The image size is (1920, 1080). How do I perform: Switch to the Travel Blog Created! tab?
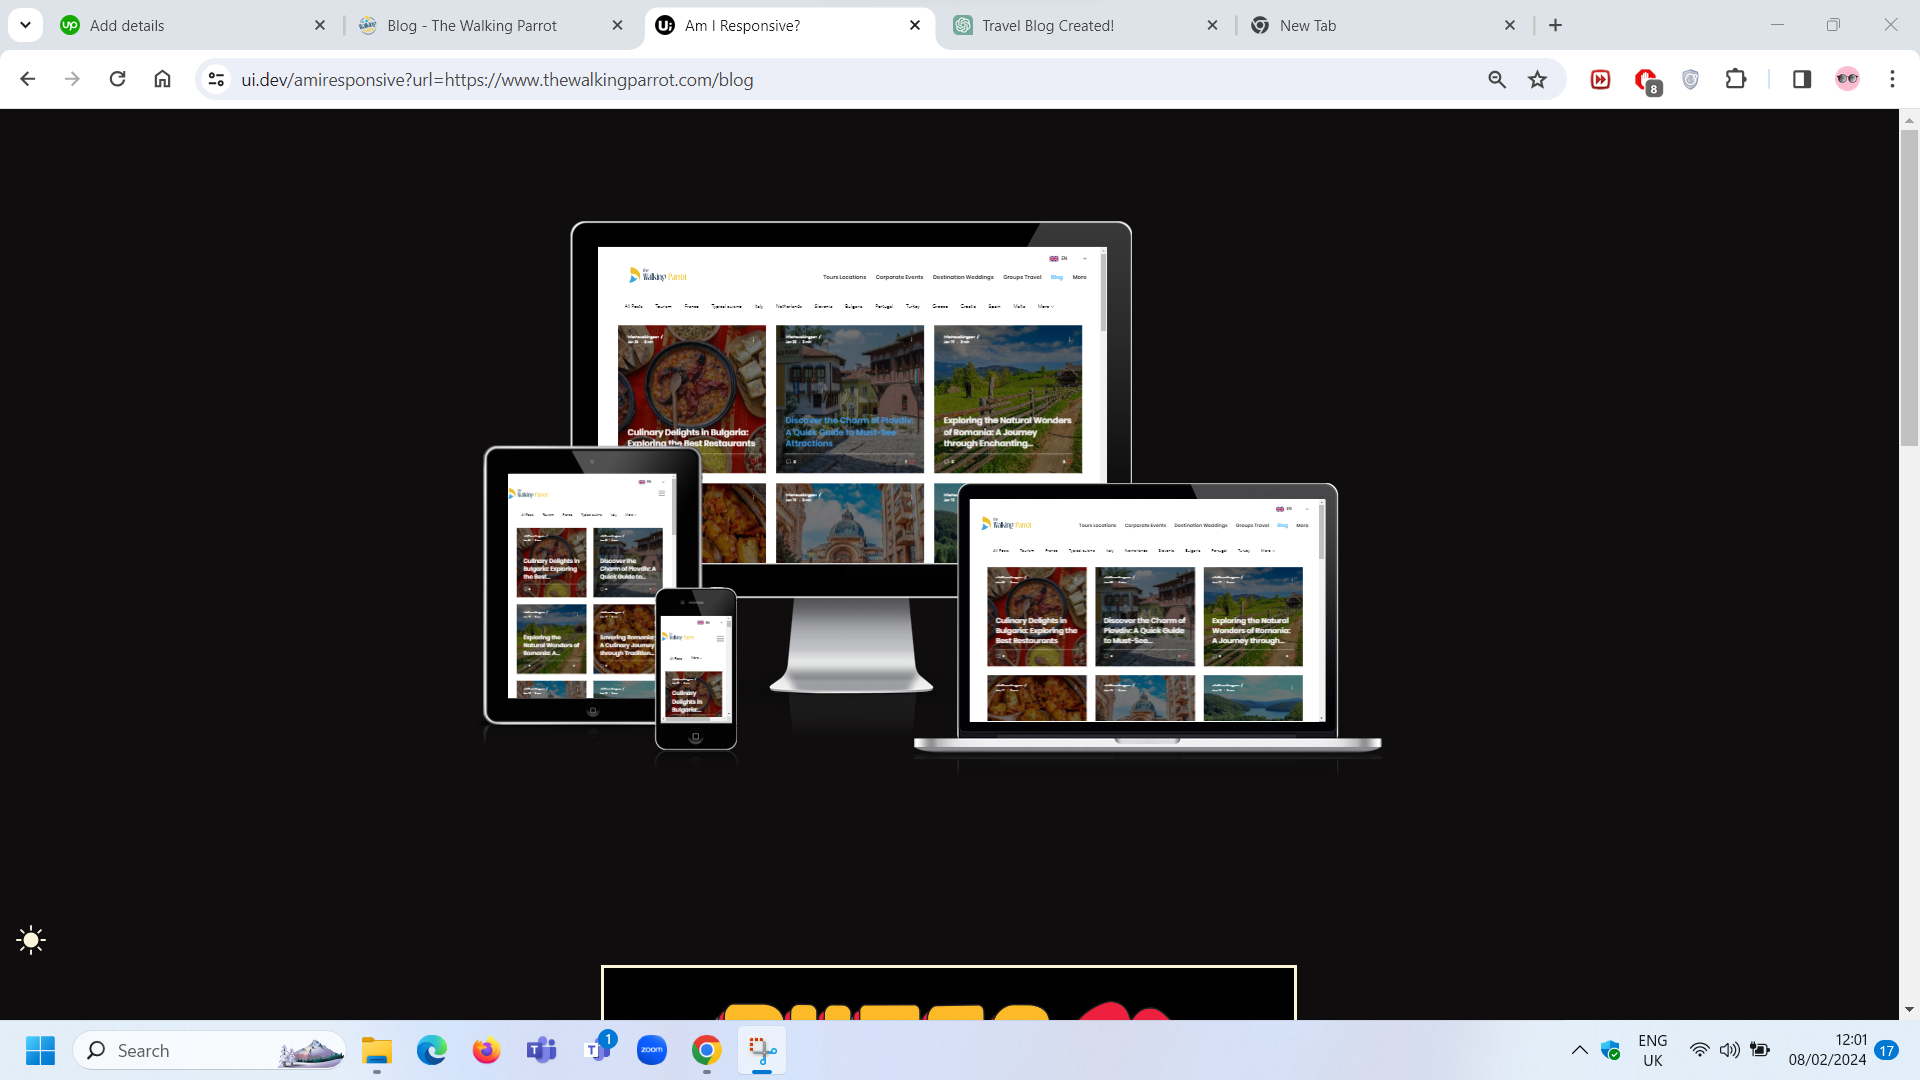[x=1047, y=26]
